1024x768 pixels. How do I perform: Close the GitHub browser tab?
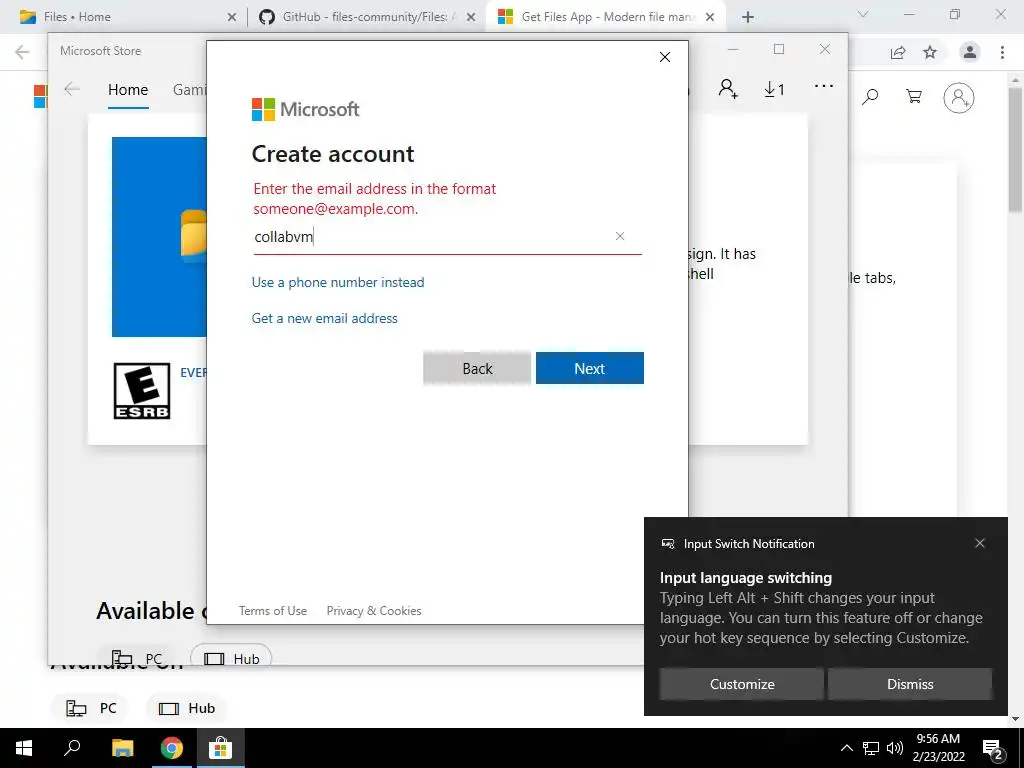point(471,17)
